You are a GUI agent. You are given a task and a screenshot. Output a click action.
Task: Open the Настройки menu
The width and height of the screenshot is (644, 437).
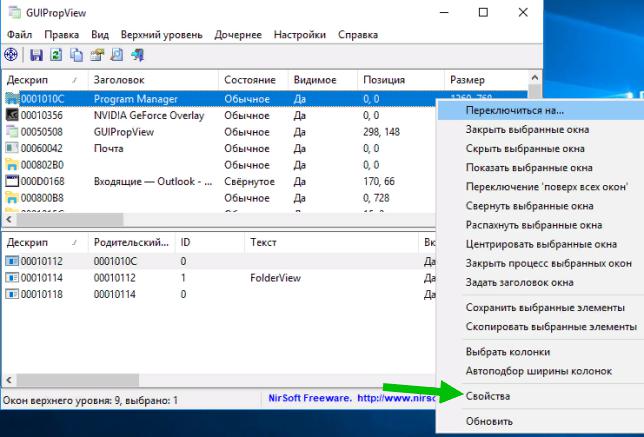coord(299,34)
